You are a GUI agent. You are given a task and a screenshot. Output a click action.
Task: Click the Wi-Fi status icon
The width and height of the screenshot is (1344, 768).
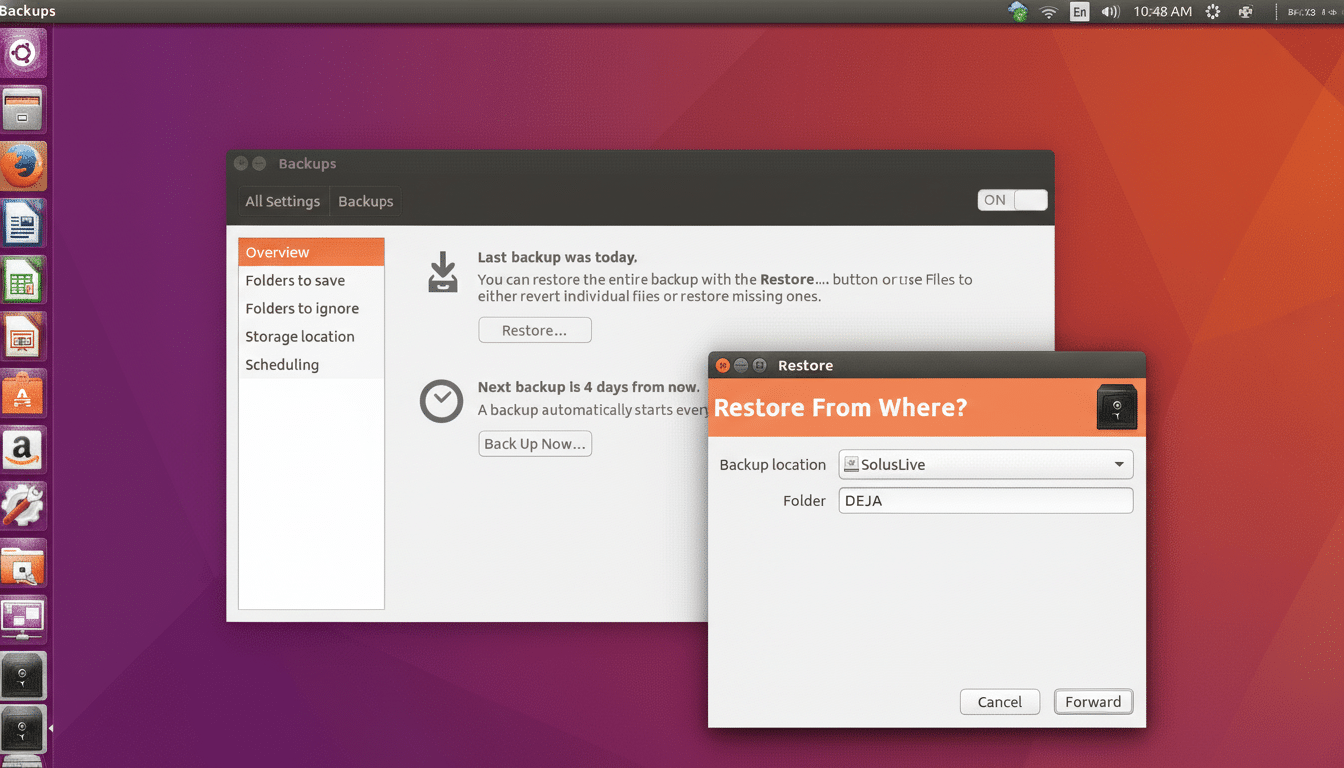(x=1048, y=12)
